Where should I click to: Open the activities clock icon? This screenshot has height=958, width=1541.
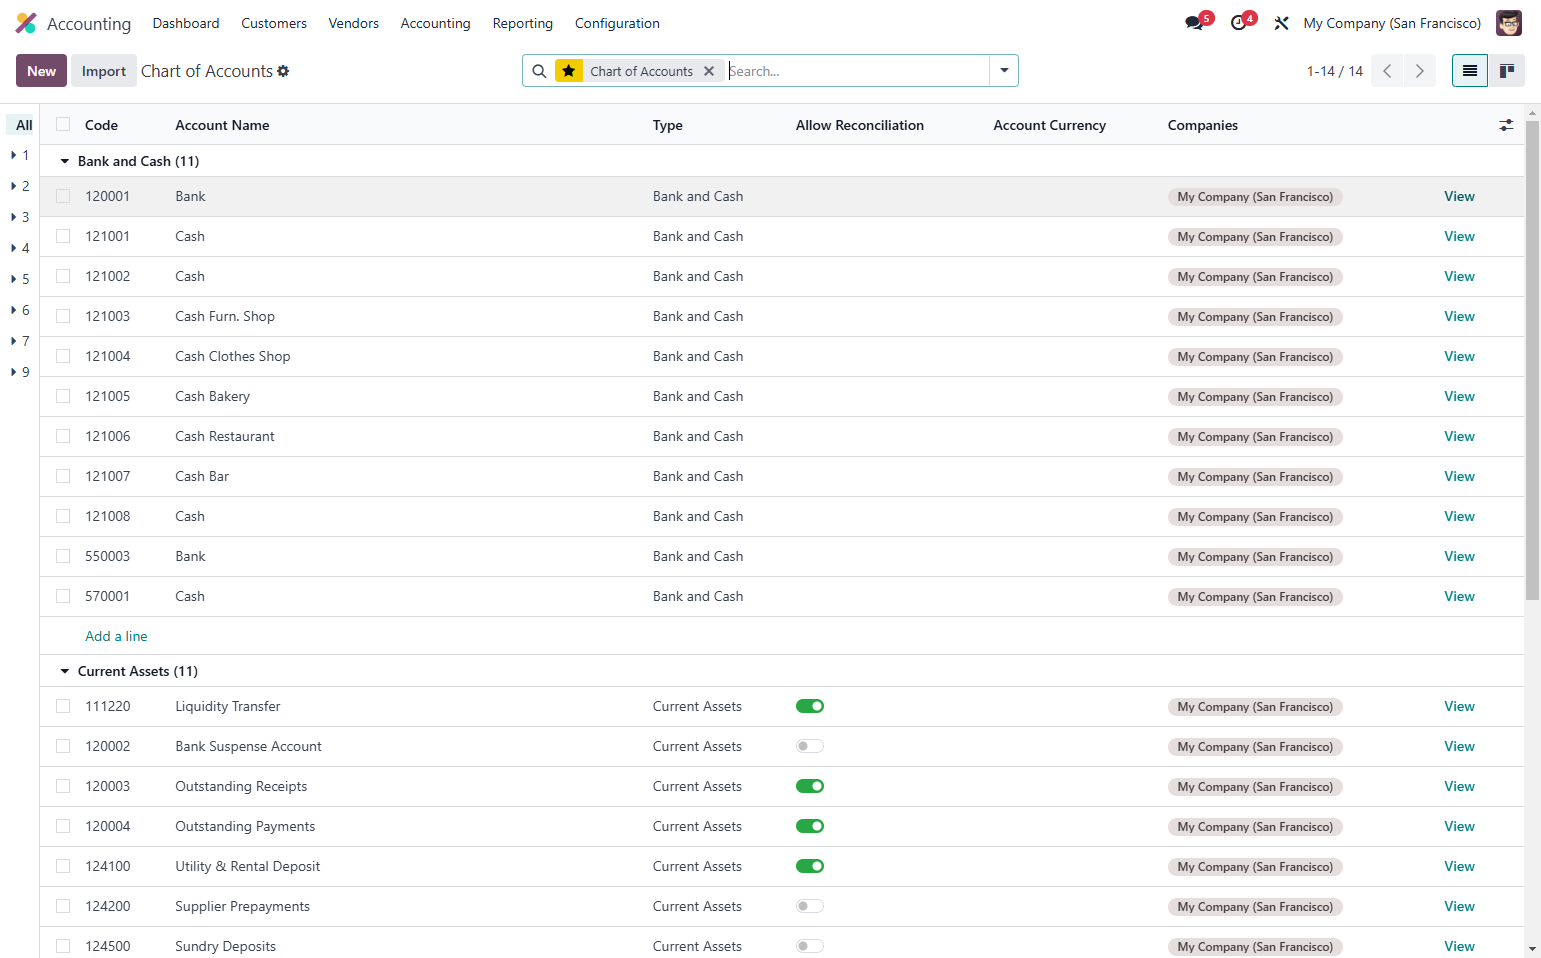click(x=1238, y=23)
